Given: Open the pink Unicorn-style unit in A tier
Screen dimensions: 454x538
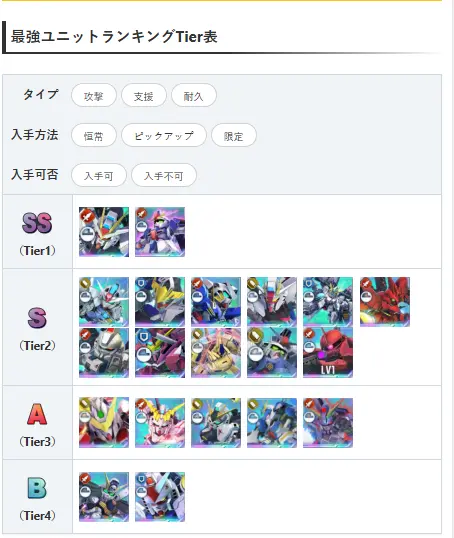Looking at the screenshot, I should [x=160, y=423].
